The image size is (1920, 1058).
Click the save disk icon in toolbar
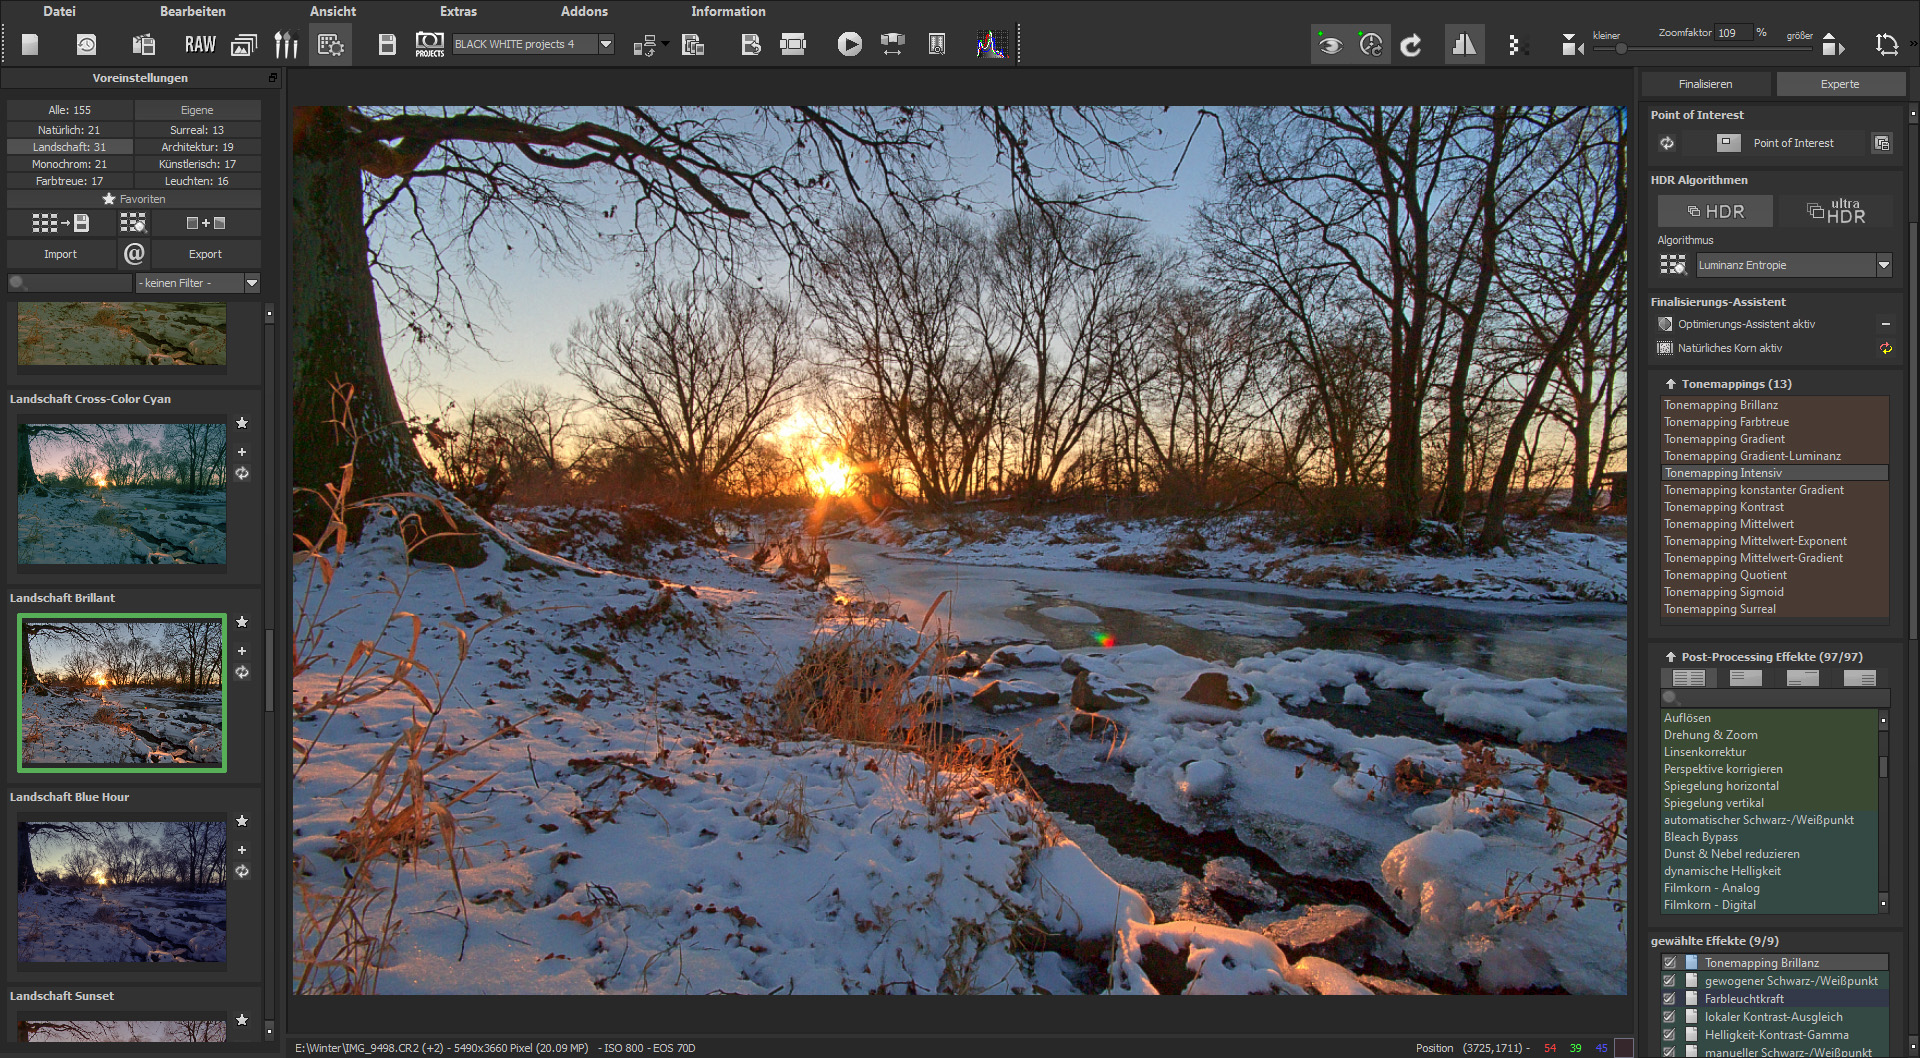click(387, 44)
